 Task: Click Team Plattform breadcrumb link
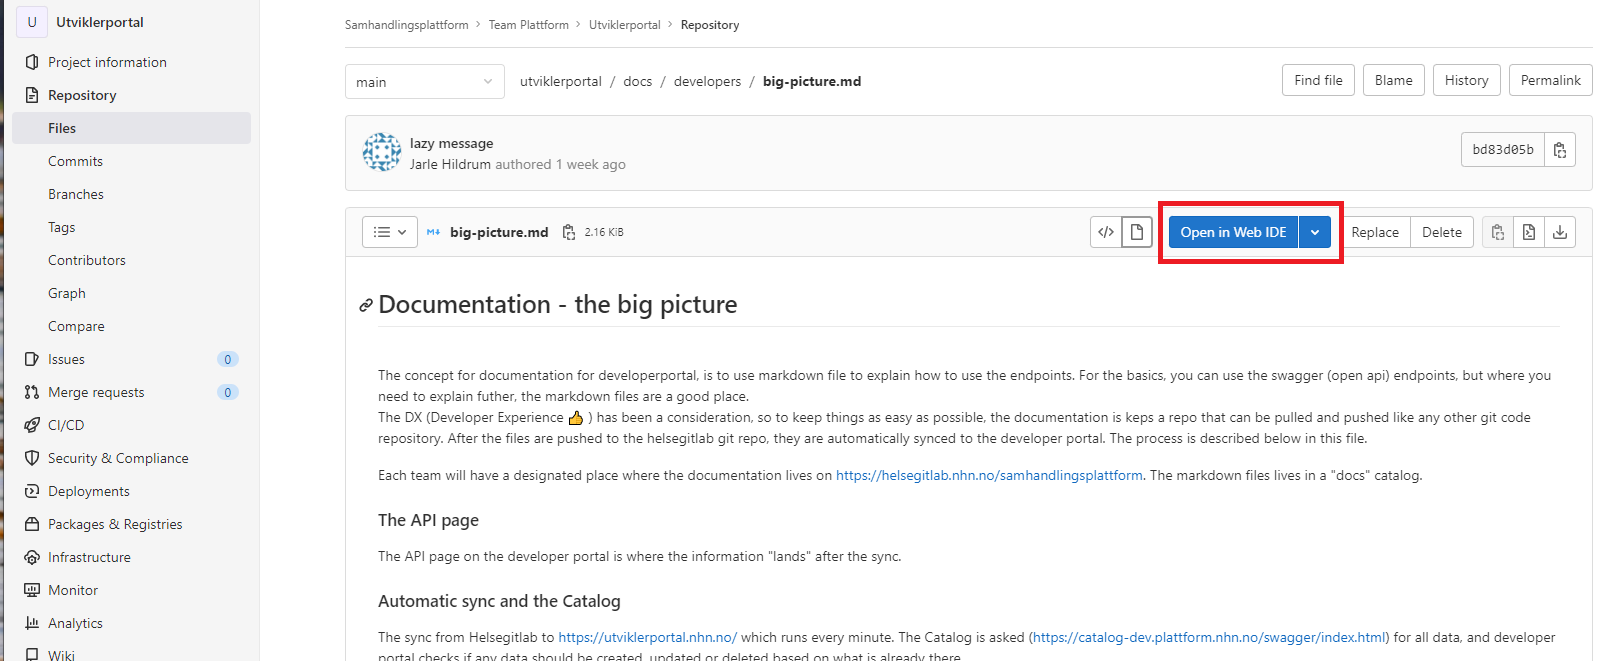pyautogui.click(x=529, y=25)
